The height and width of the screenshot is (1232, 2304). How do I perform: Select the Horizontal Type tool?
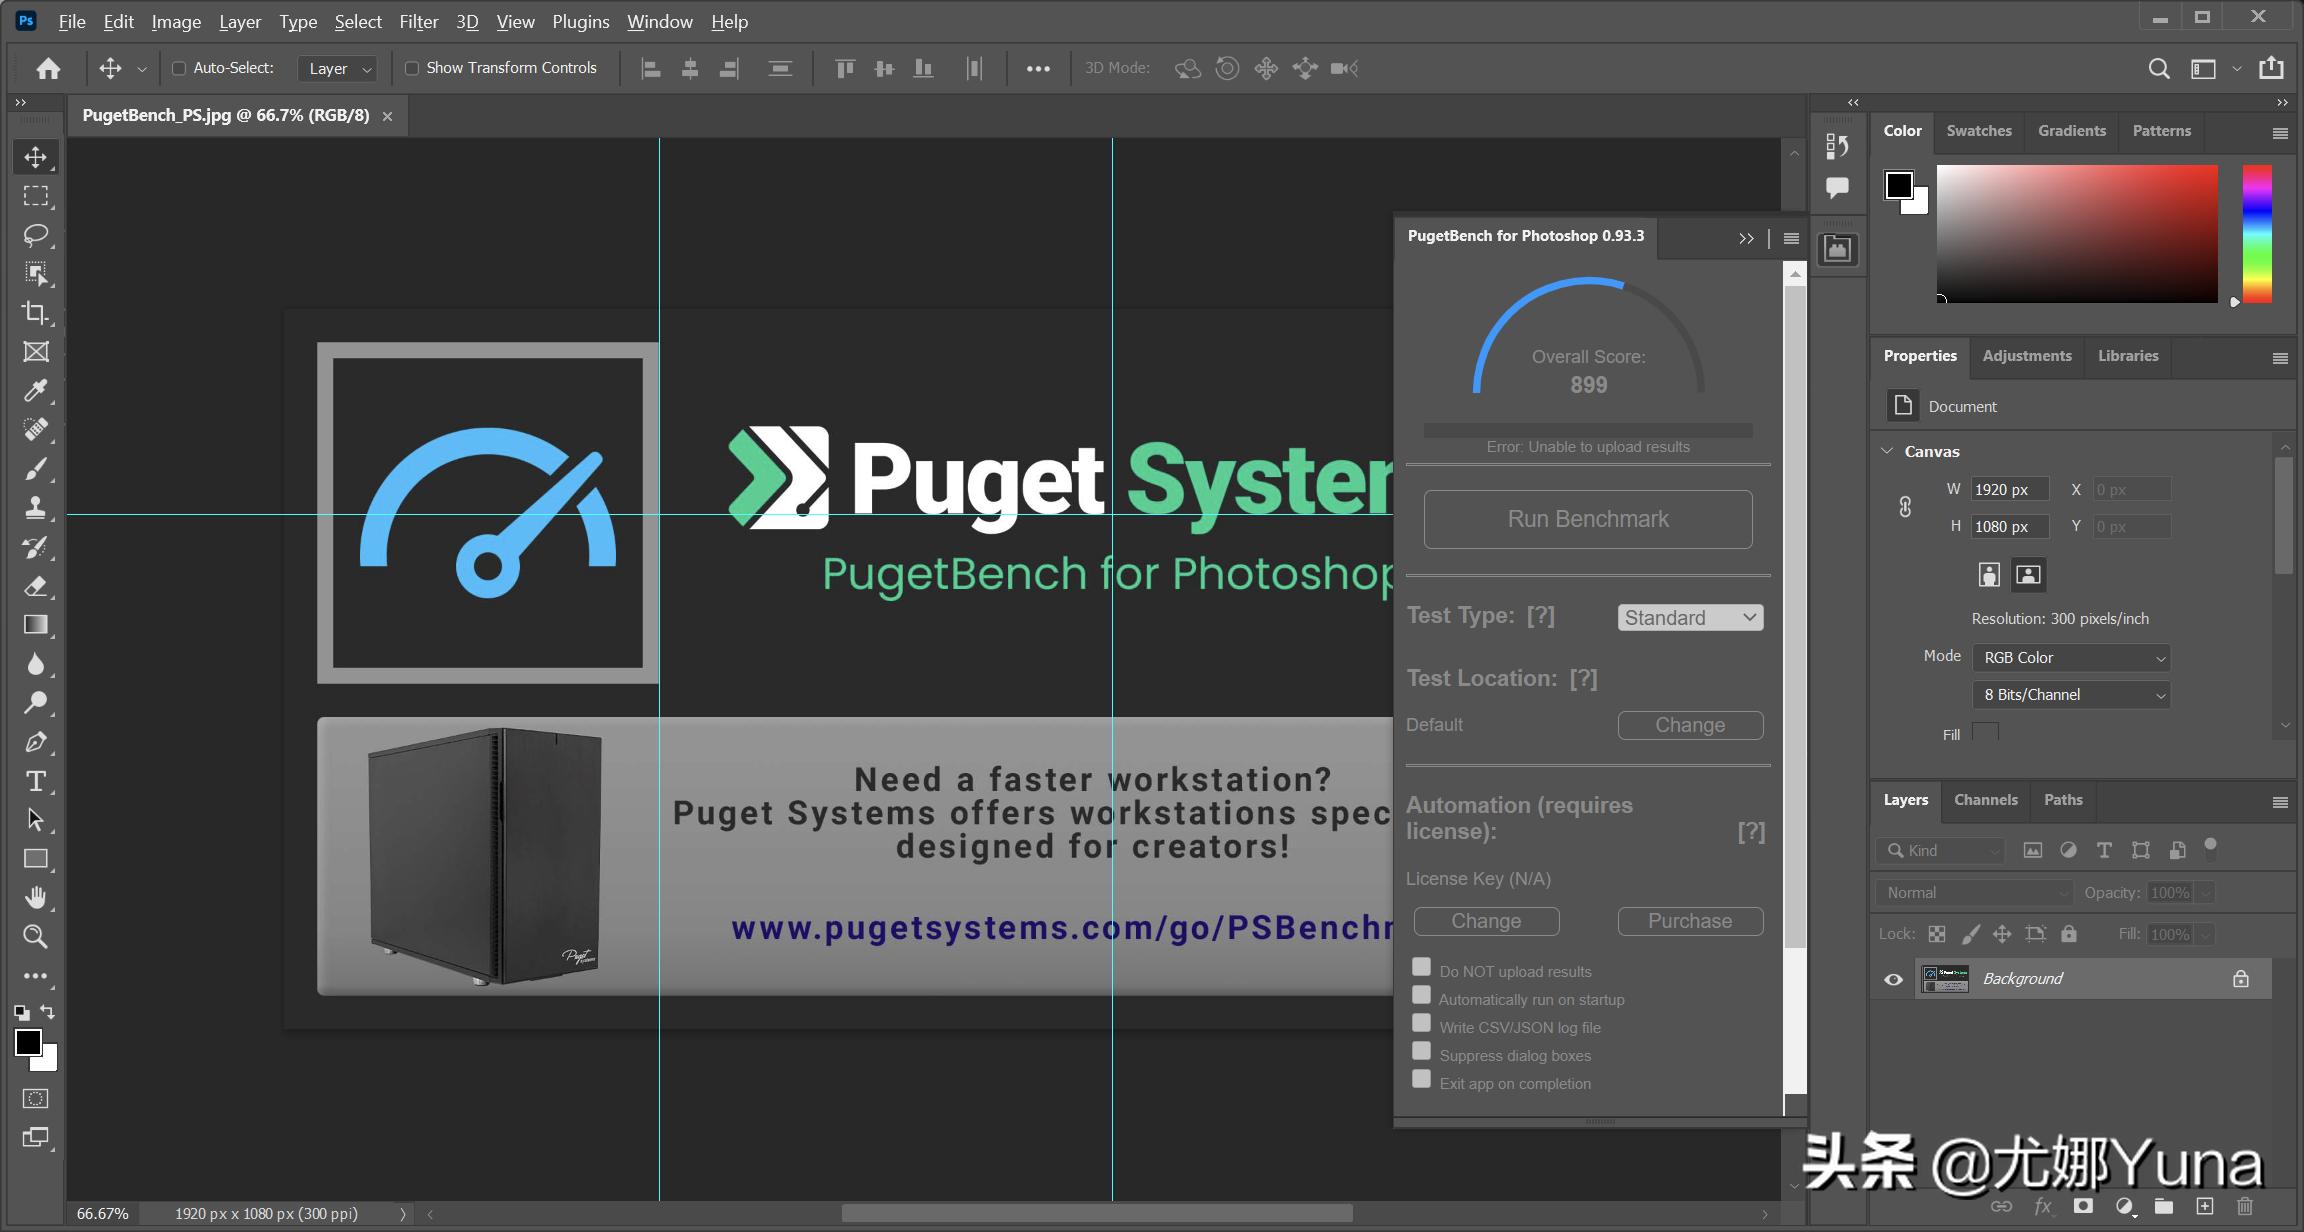[x=35, y=781]
